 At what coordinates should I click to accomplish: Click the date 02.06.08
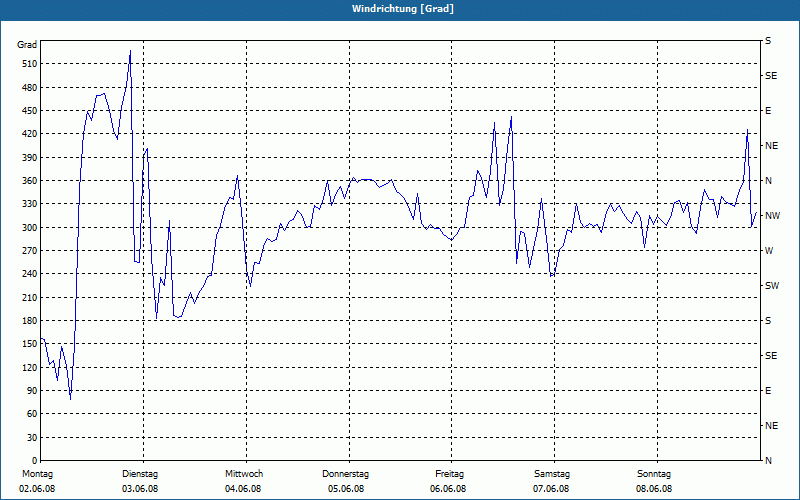[x=37, y=489]
